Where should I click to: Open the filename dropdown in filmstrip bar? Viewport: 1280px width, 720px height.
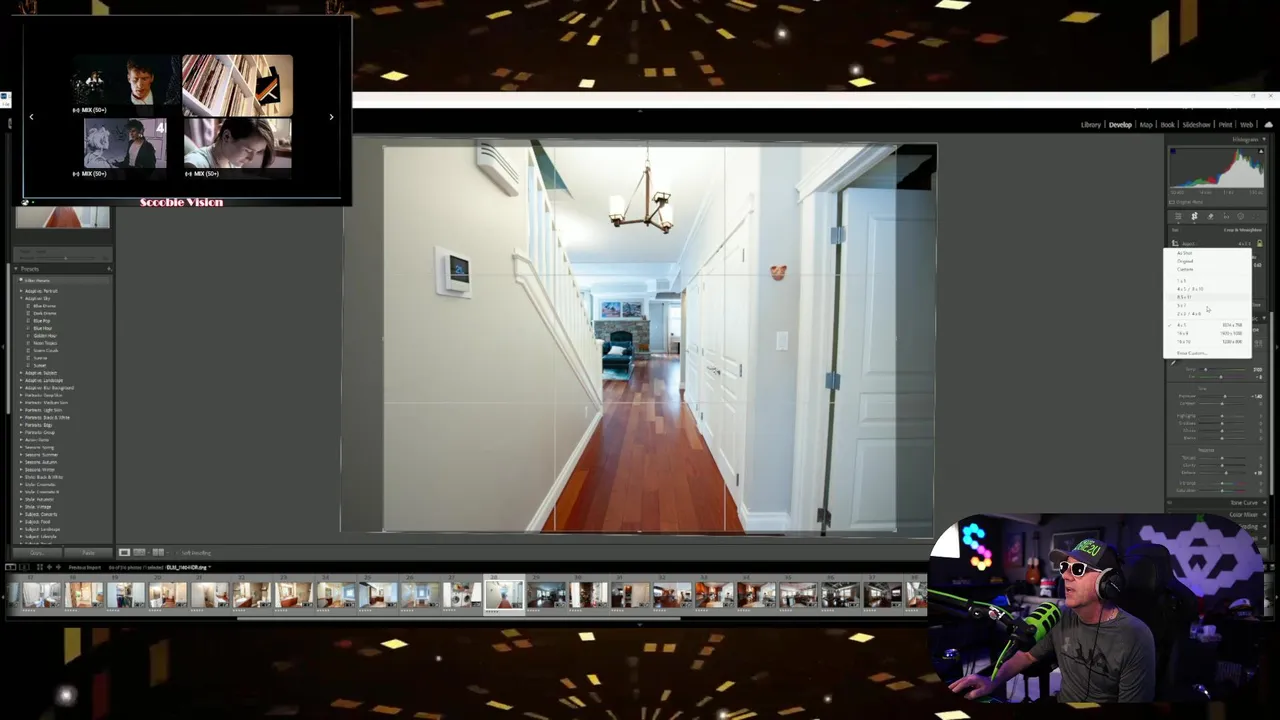(209, 567)
